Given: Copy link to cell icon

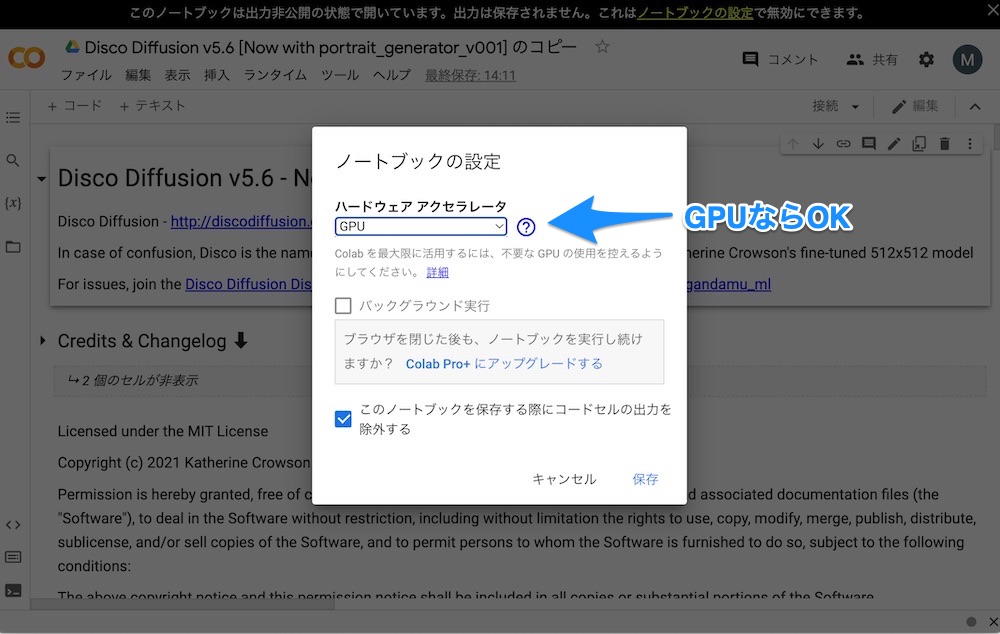Looking at the screenshot, I should pyautogui.click(x=843, y=144).
